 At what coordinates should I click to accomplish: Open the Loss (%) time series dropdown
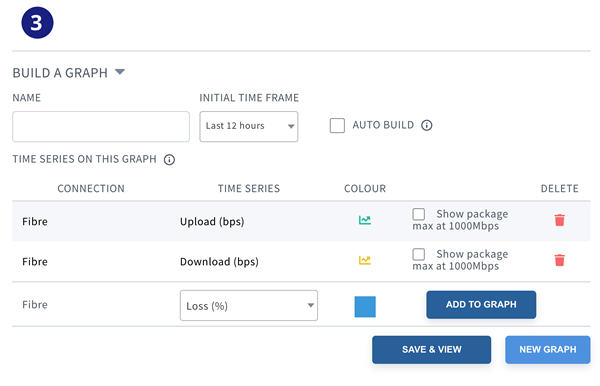point(249,306)
